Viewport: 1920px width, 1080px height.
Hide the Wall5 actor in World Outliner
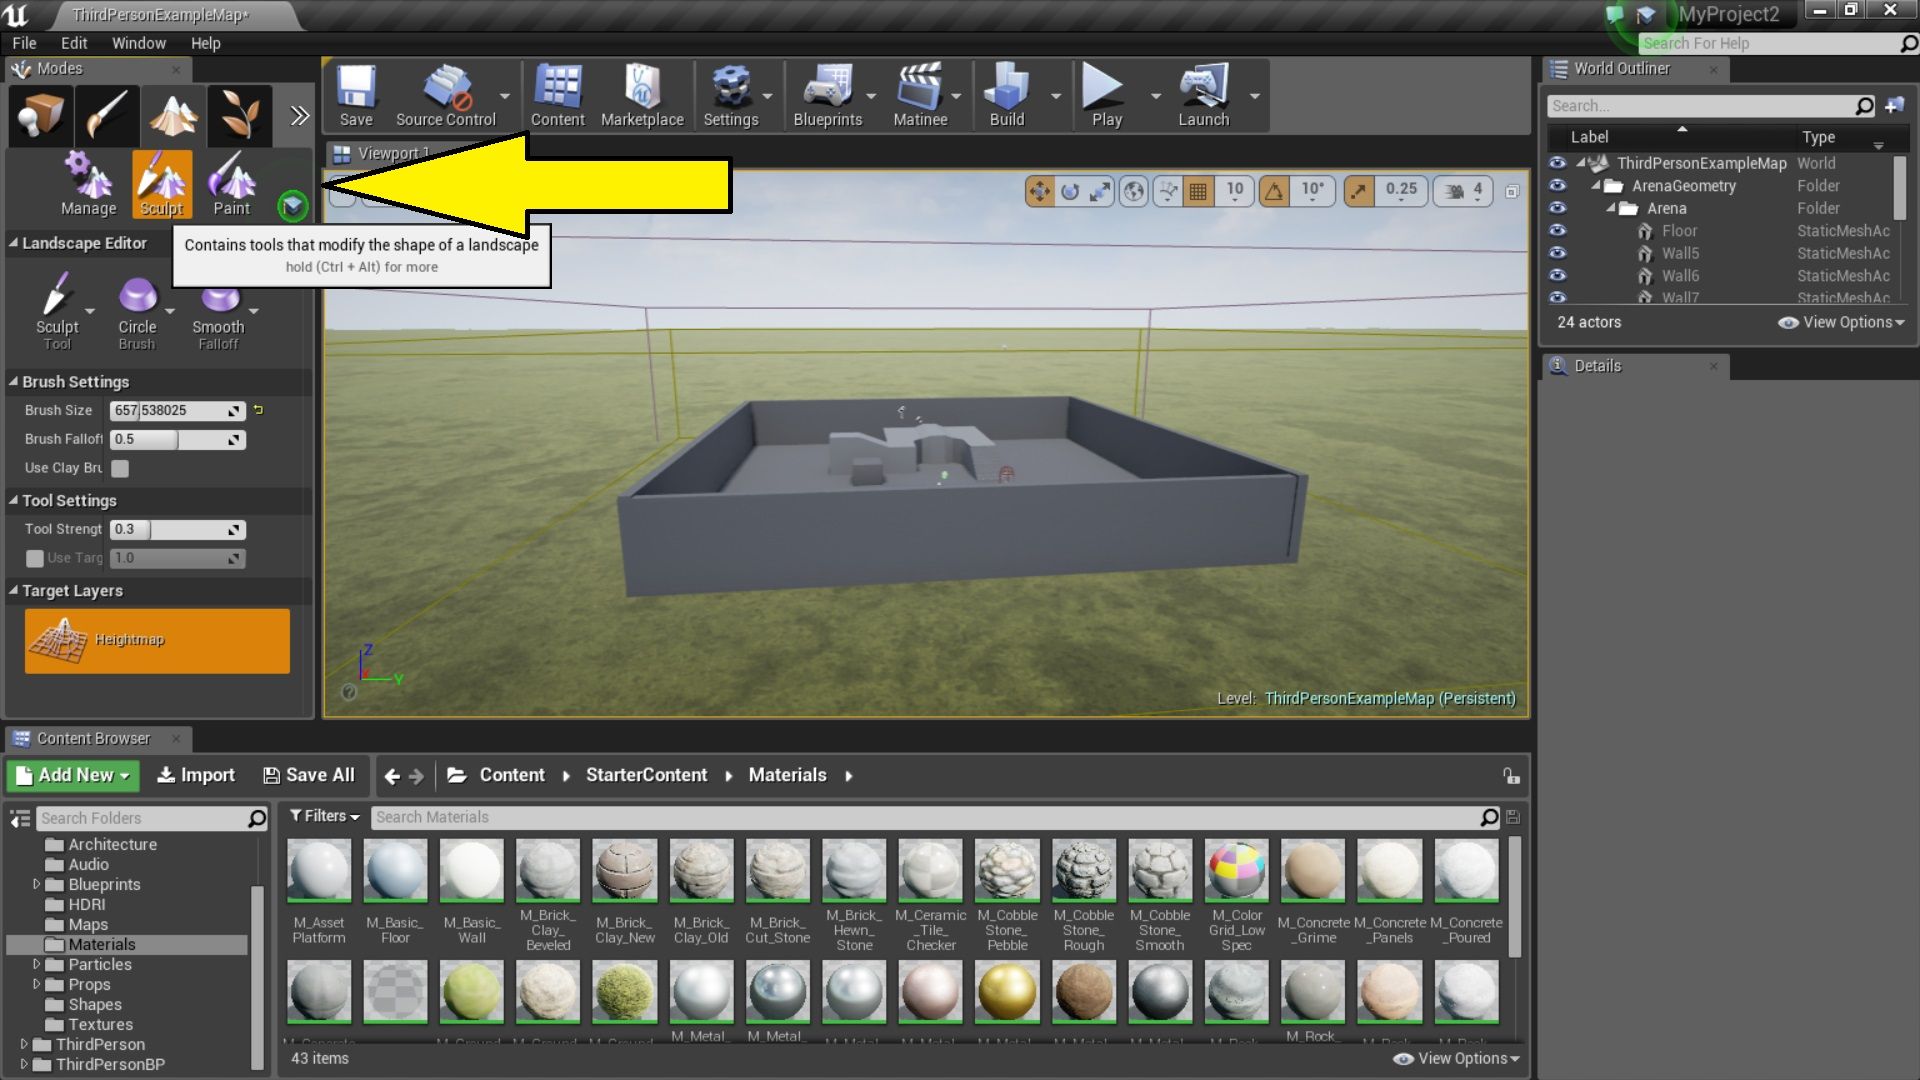tap(1557, 253)
